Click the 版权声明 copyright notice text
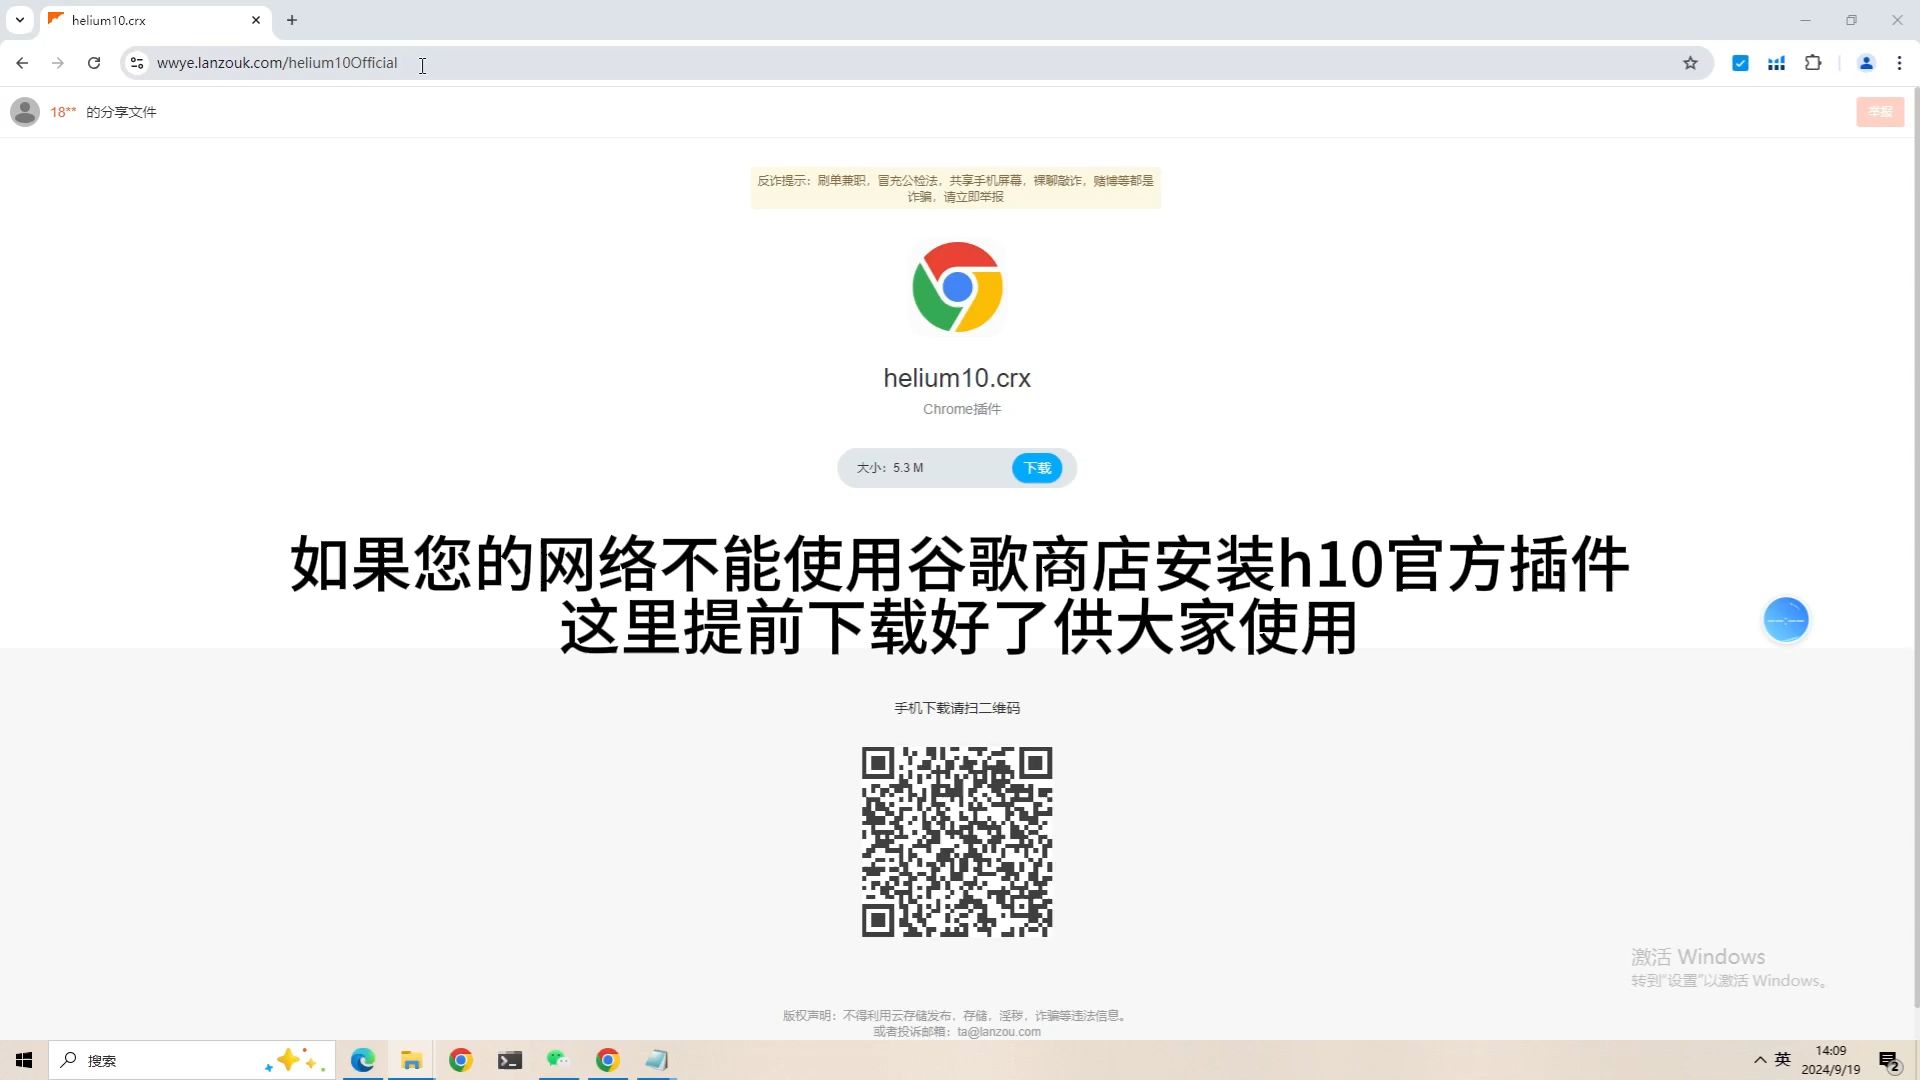The width and height of the screenshot is (1920, 1080). (x=956, y=1016)
